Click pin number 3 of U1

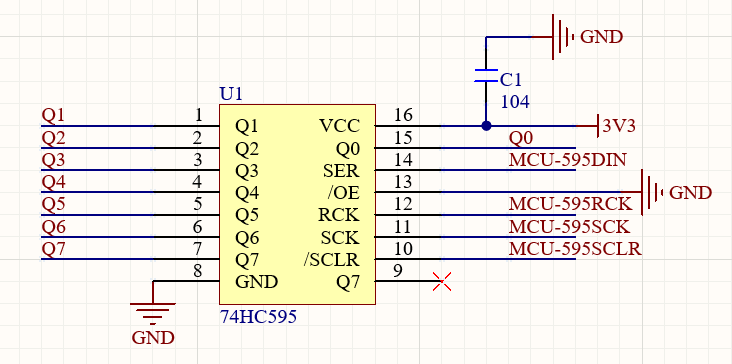[197, 160]
